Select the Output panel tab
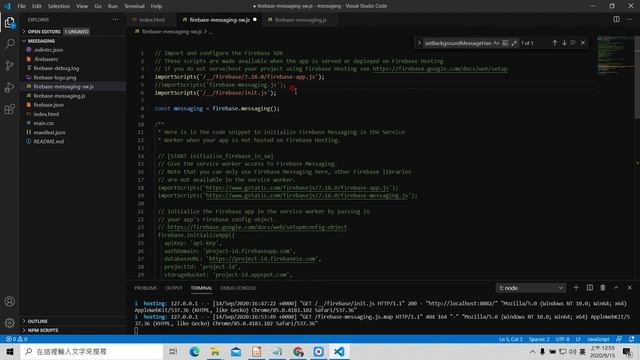 click(173, 288)
